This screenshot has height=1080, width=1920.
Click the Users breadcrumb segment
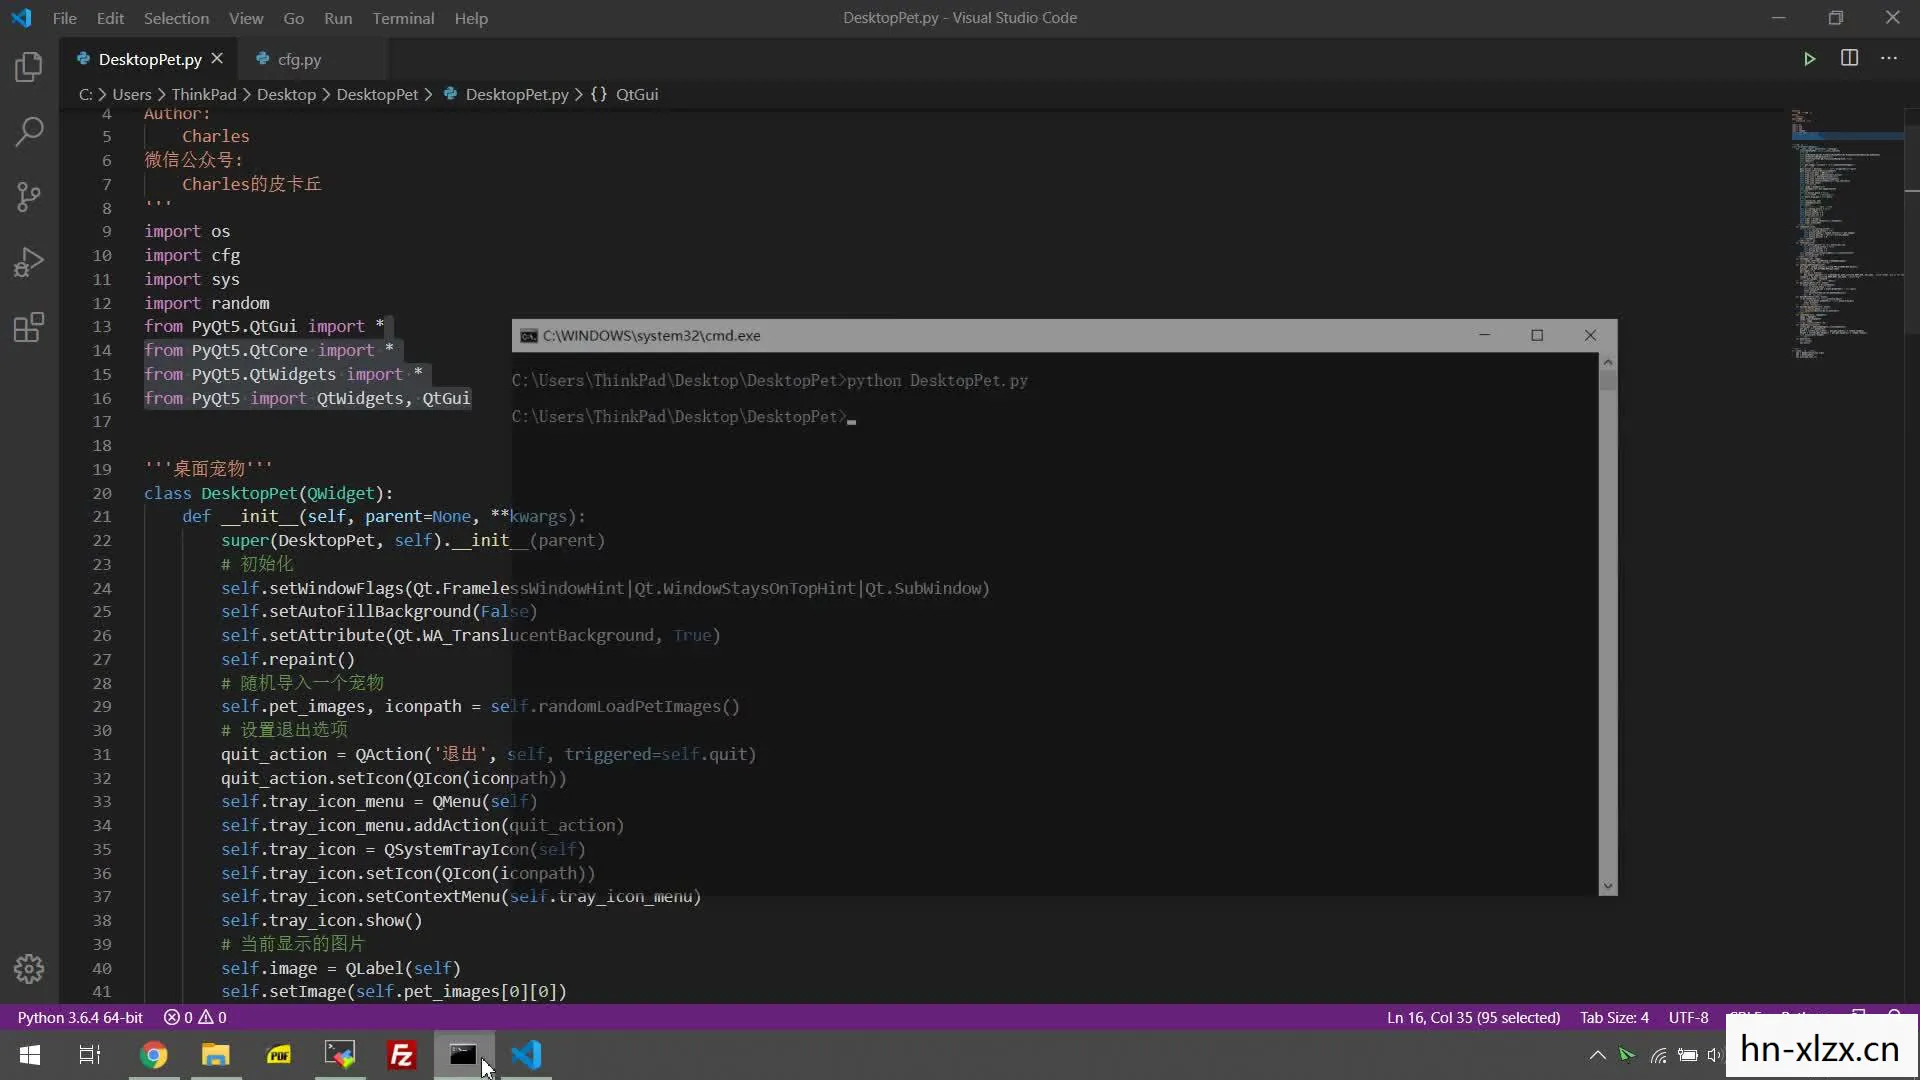[132, 94]
